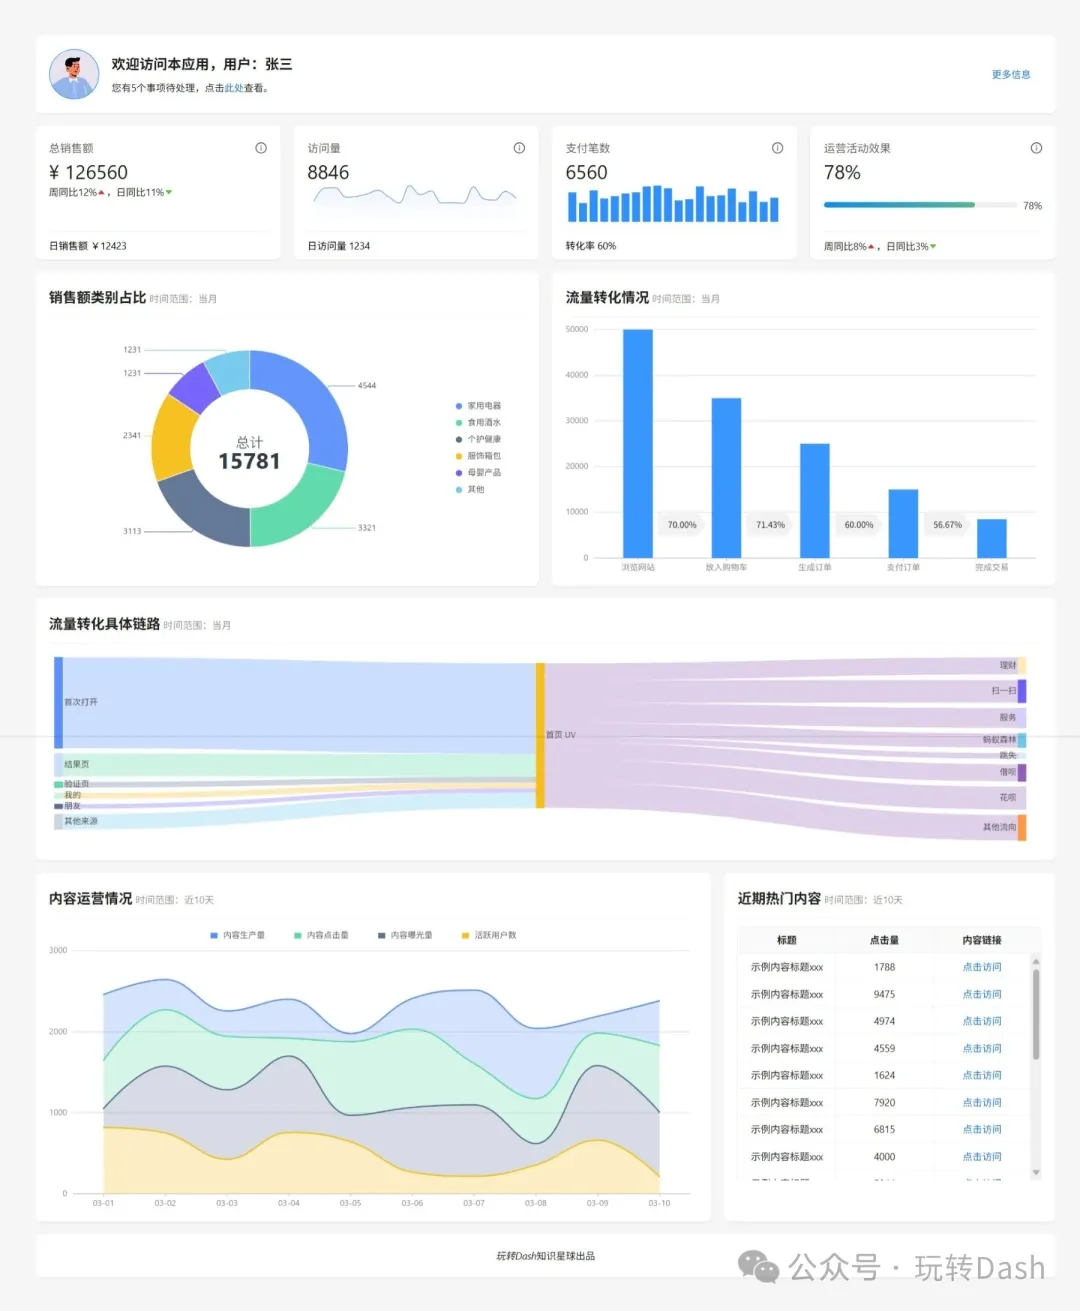Open 点击访问 link in the 9475 row
The image size is (1080, 1311).
(982, 994)
